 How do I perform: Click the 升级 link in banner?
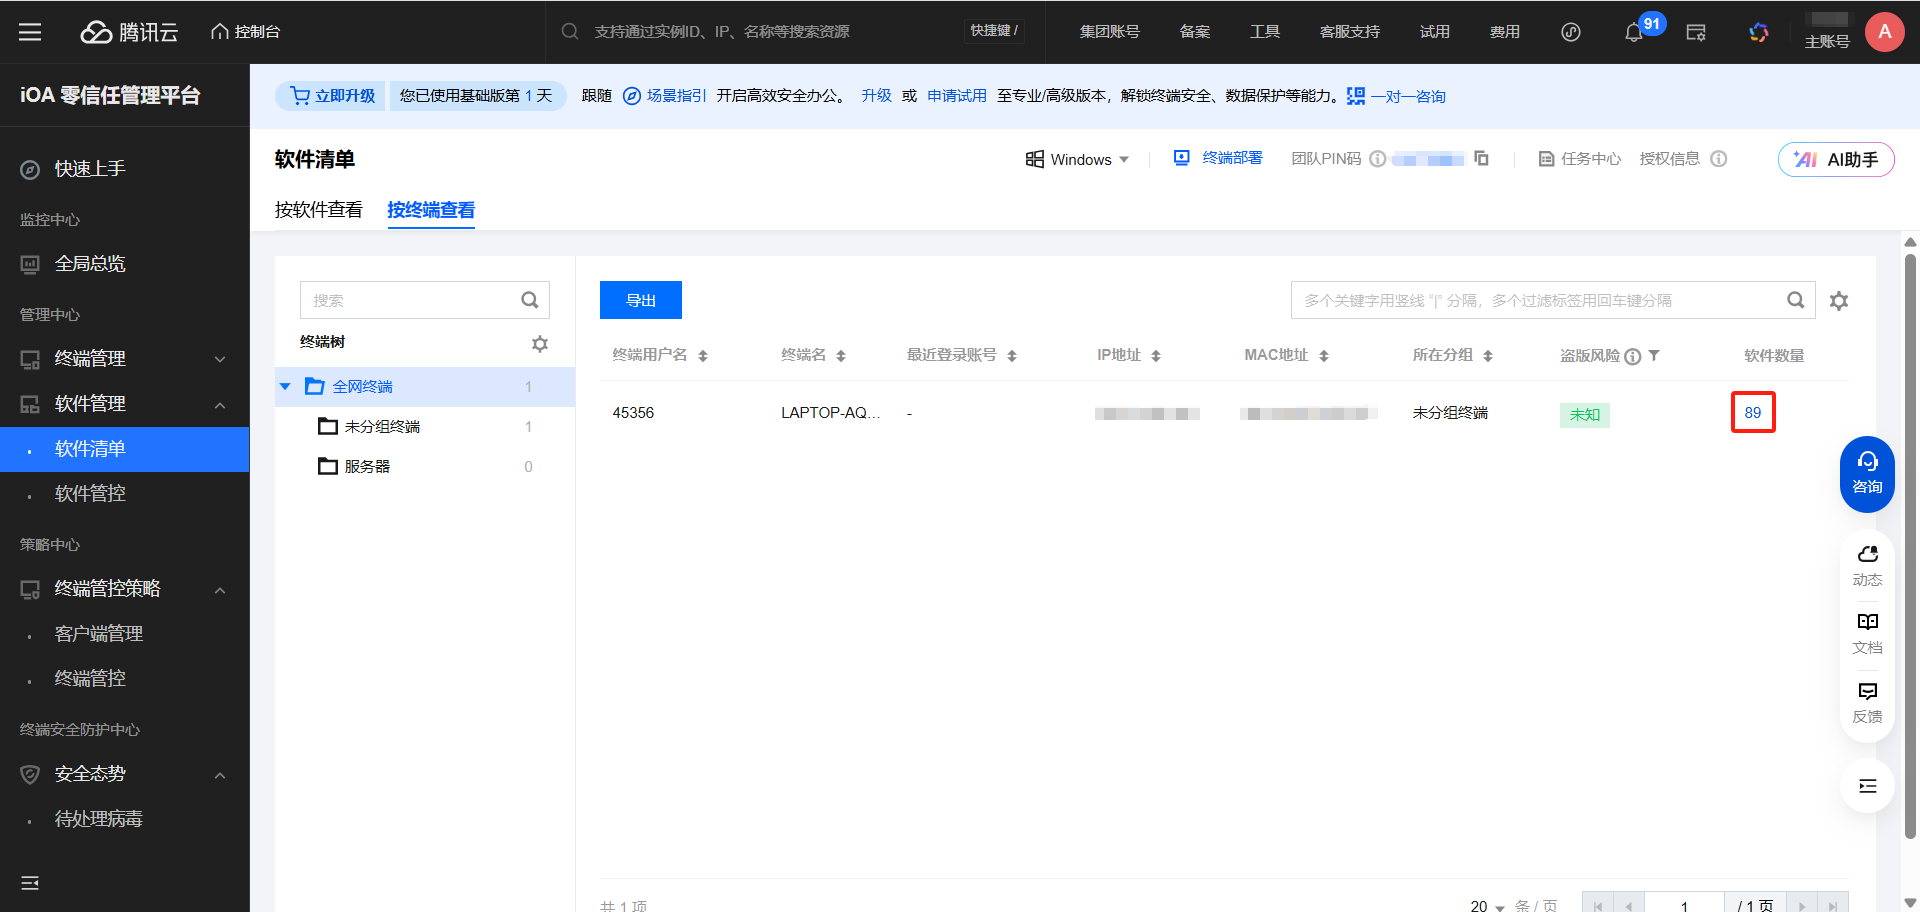[876, 96]
